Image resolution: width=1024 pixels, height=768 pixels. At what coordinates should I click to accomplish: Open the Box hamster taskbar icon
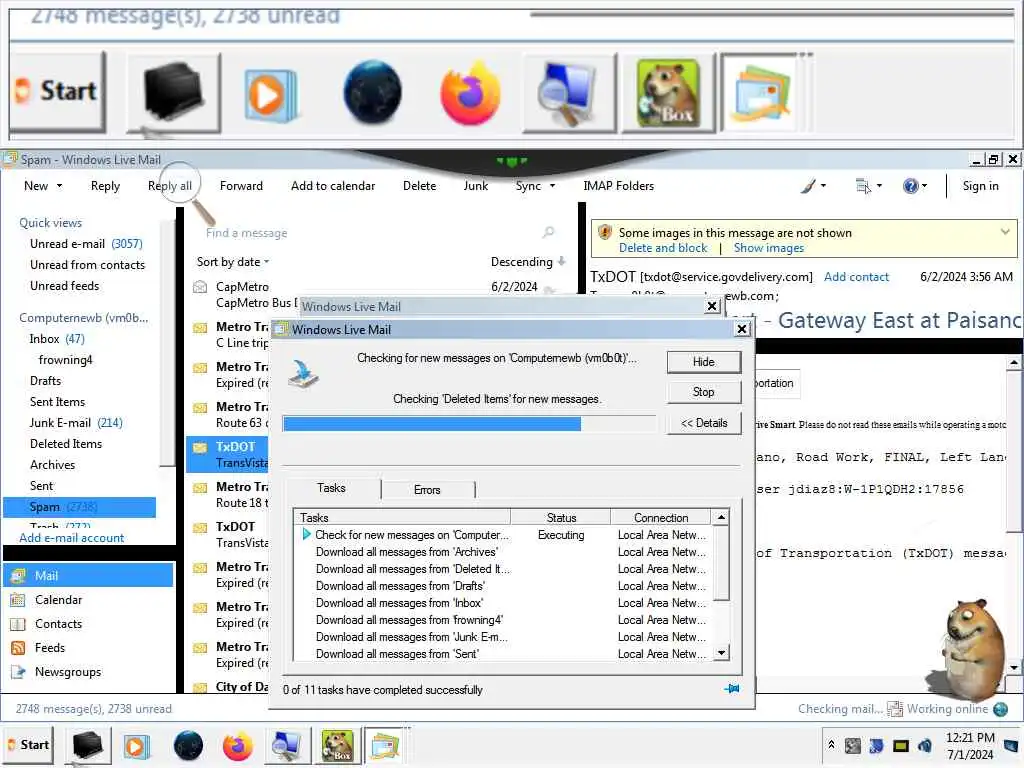337,746
